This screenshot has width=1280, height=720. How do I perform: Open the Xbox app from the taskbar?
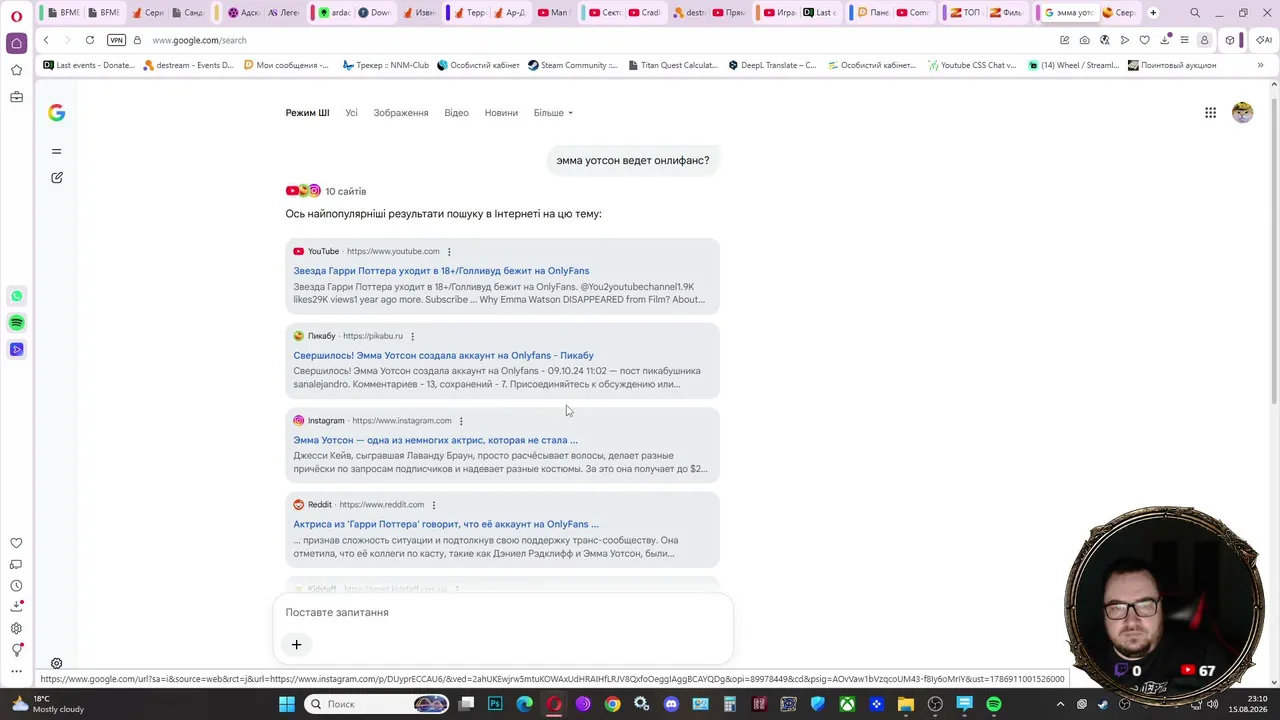click(847, 704)
